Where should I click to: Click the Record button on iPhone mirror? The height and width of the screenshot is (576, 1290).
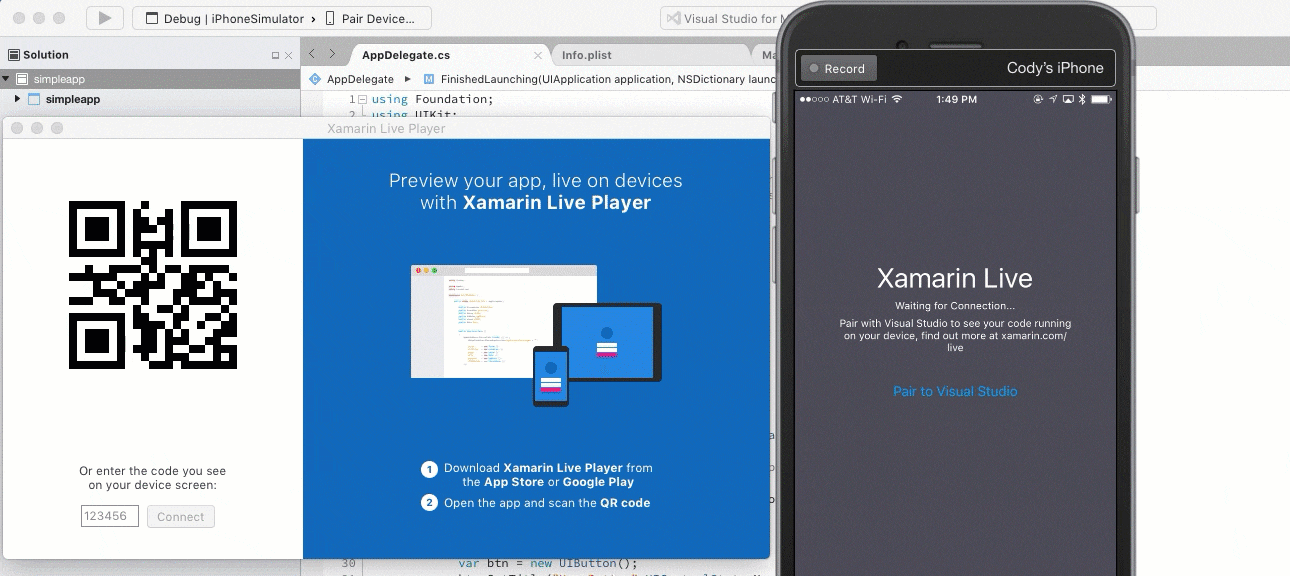[x=838, y=68]
